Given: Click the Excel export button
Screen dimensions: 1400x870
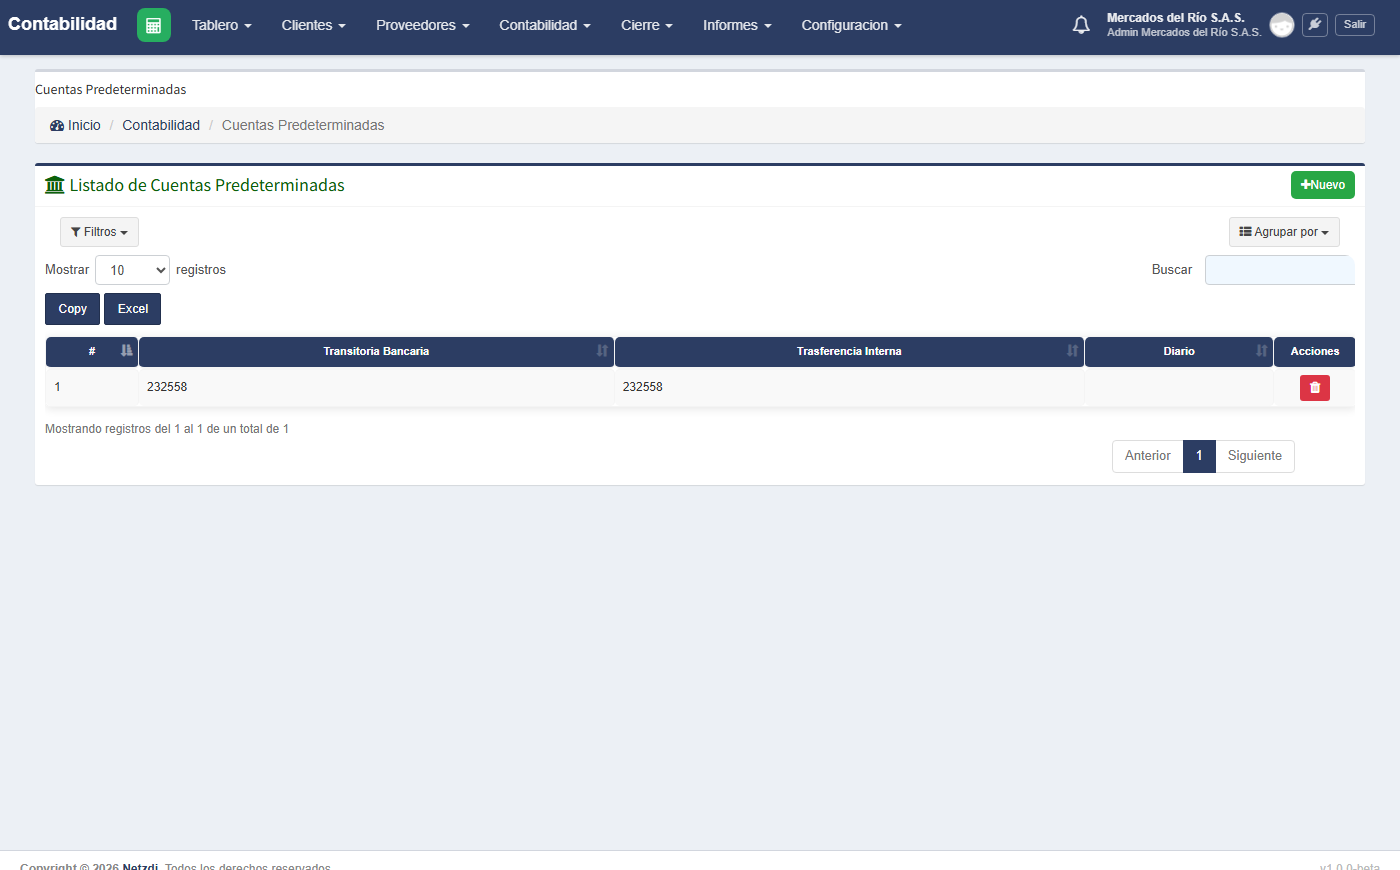Looking at the screenshot, I should (x=132, y=309).
